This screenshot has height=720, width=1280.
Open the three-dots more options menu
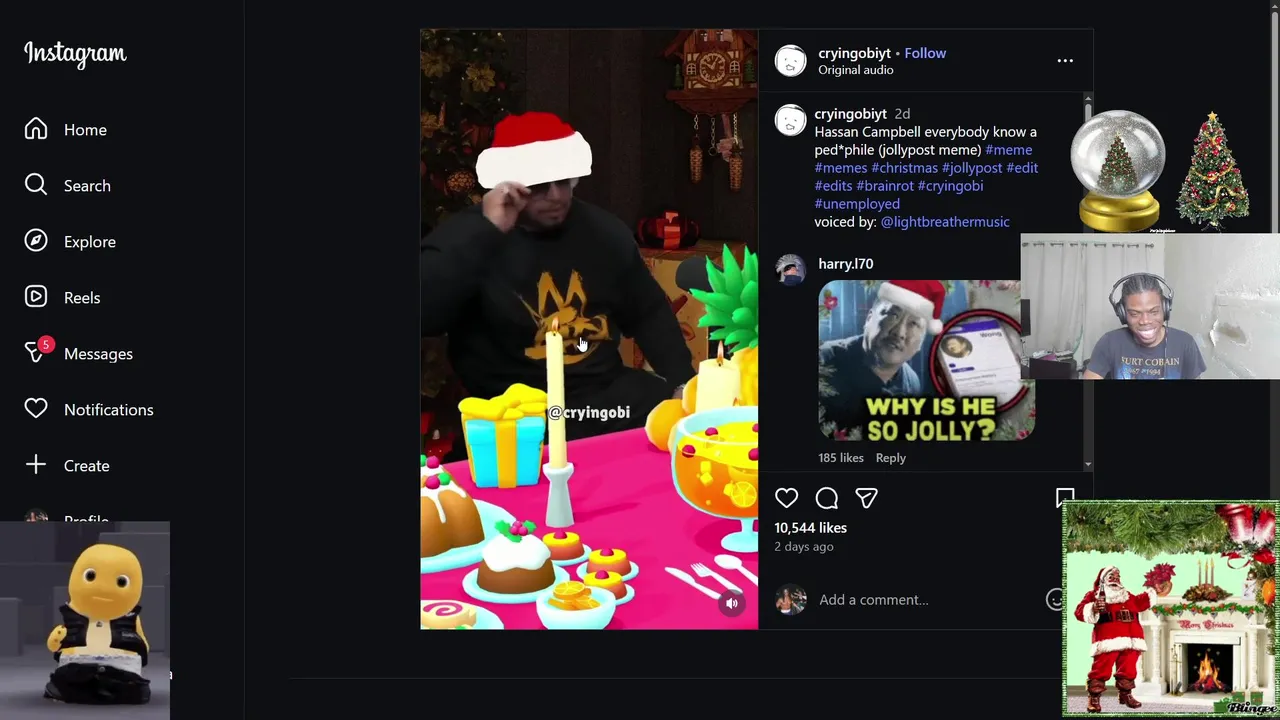click(x=1065, y=61)
